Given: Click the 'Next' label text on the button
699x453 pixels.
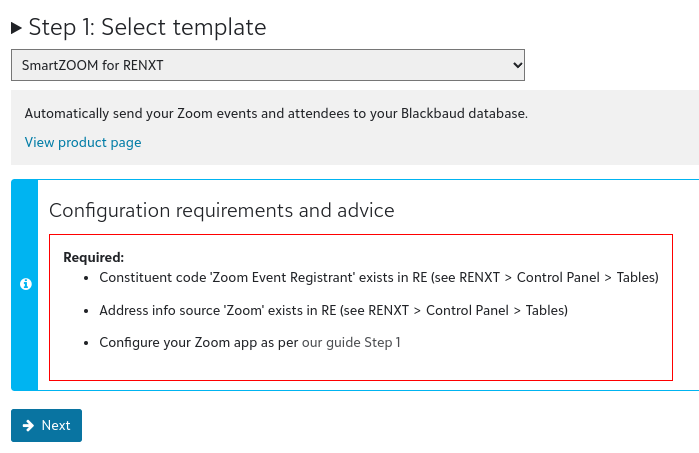Looking at the screenshot, I should coord(56,425).
